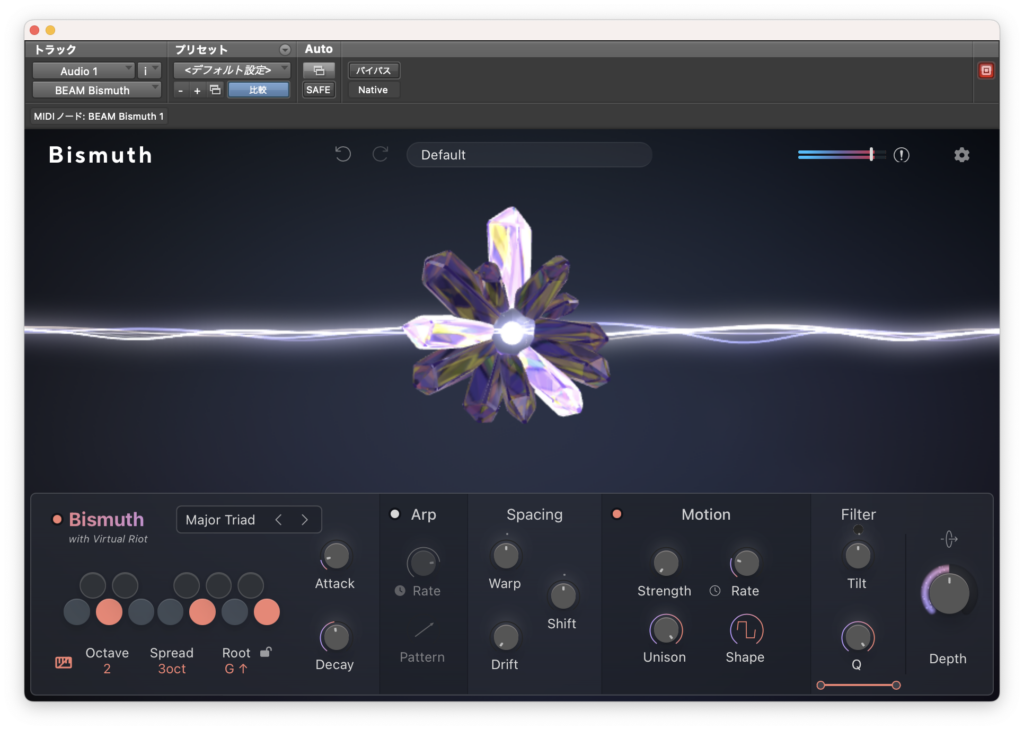
Task: Change the Spread value 3oct
Action: click(x=172, y=669)
